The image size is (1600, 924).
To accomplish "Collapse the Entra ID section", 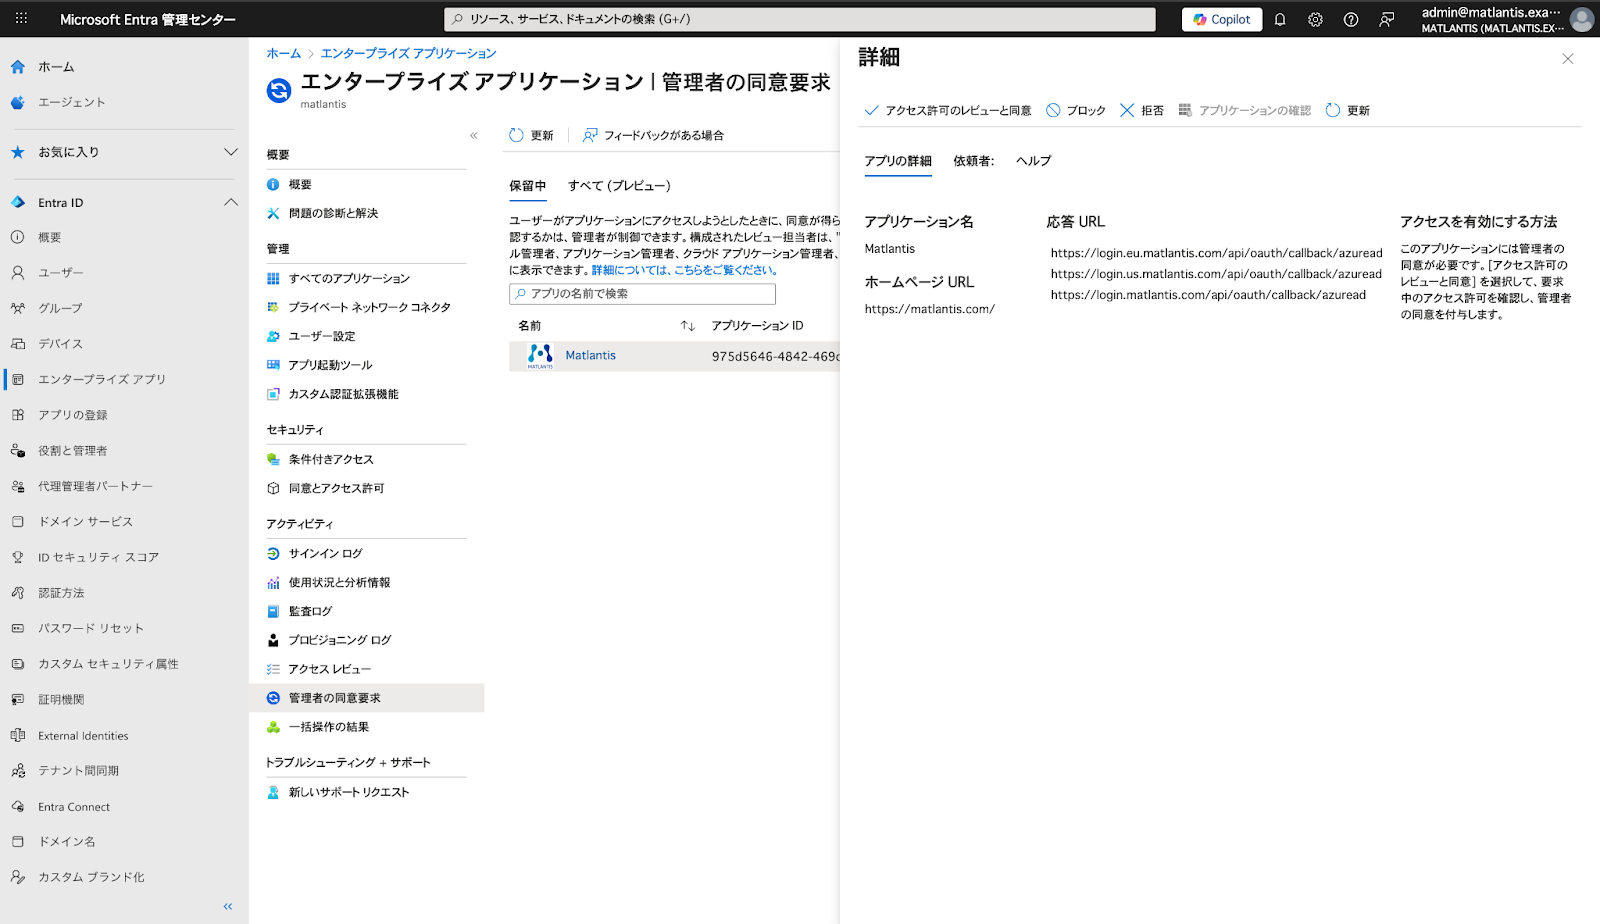I will (x=231, y=202).
